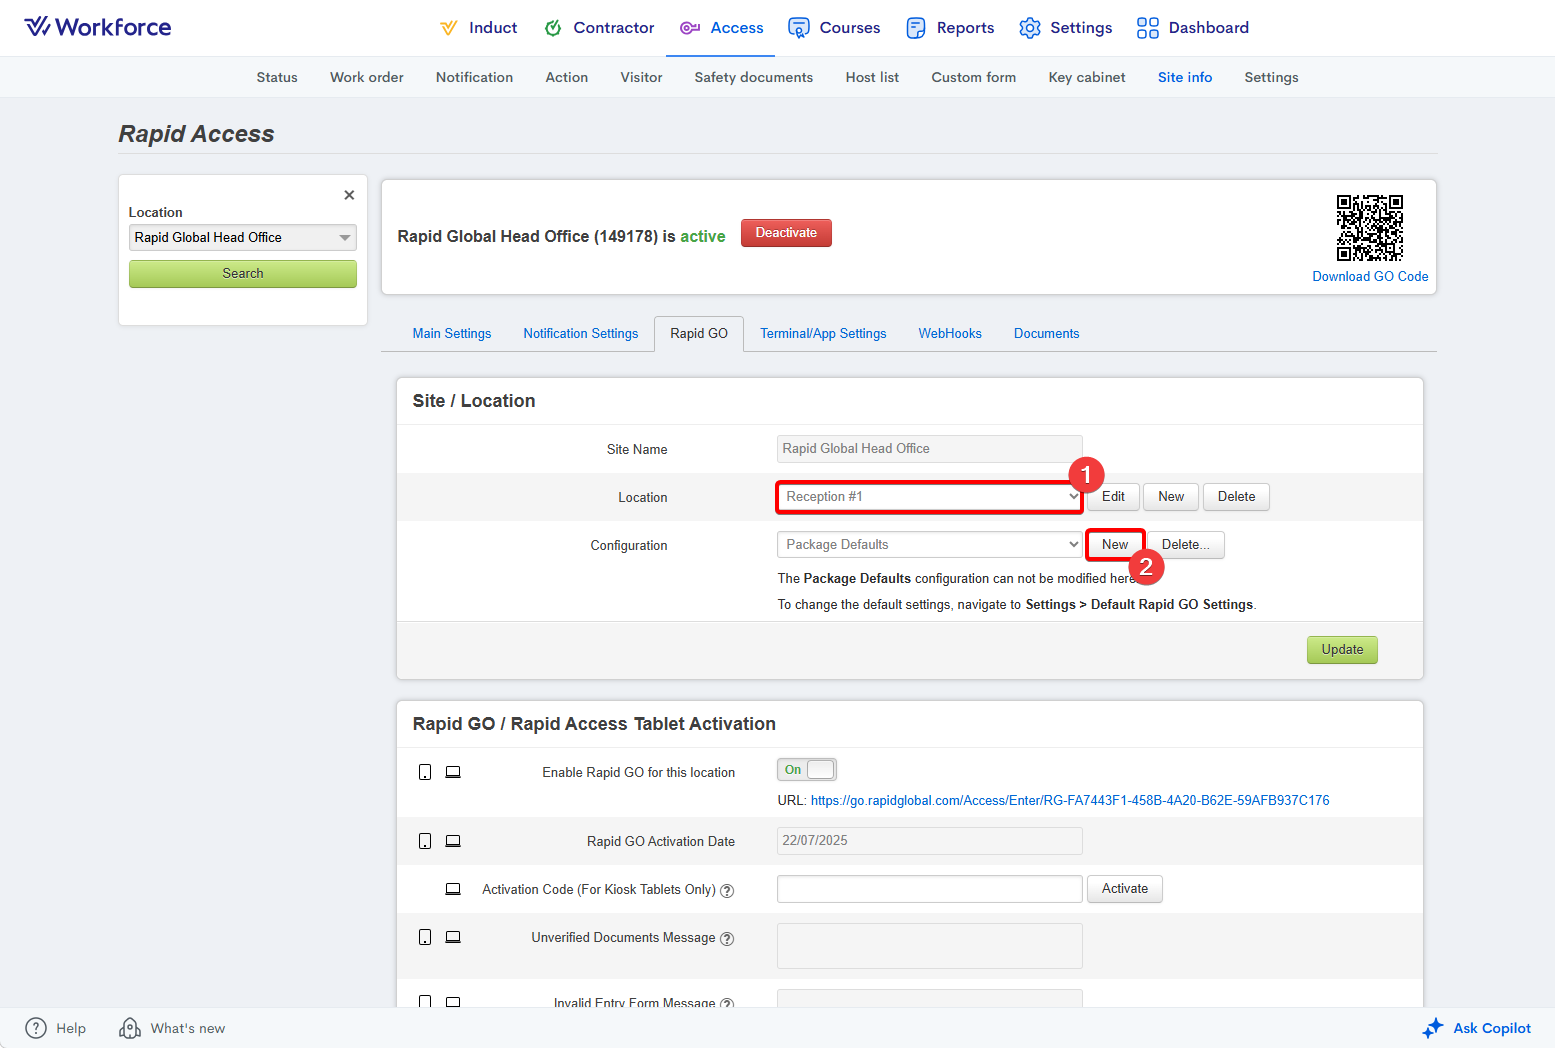Image resolution: width=1555 pixels, height=1048 pixels.
Task: Open the Reception #1 location dropdown
Action: tap(930, 497)
